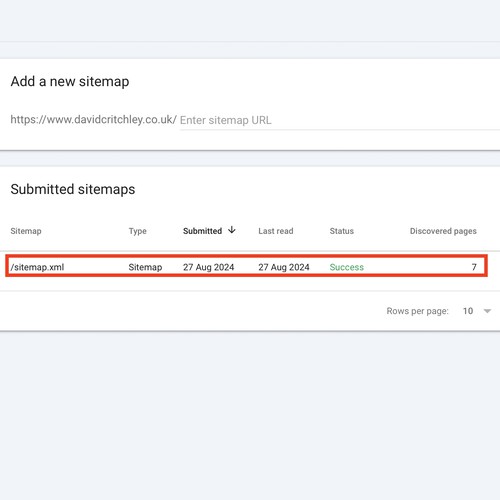This screenshot has width=500, height=500.
Task: Sort by the Submitted column header
Action: [x=202, y=231]
